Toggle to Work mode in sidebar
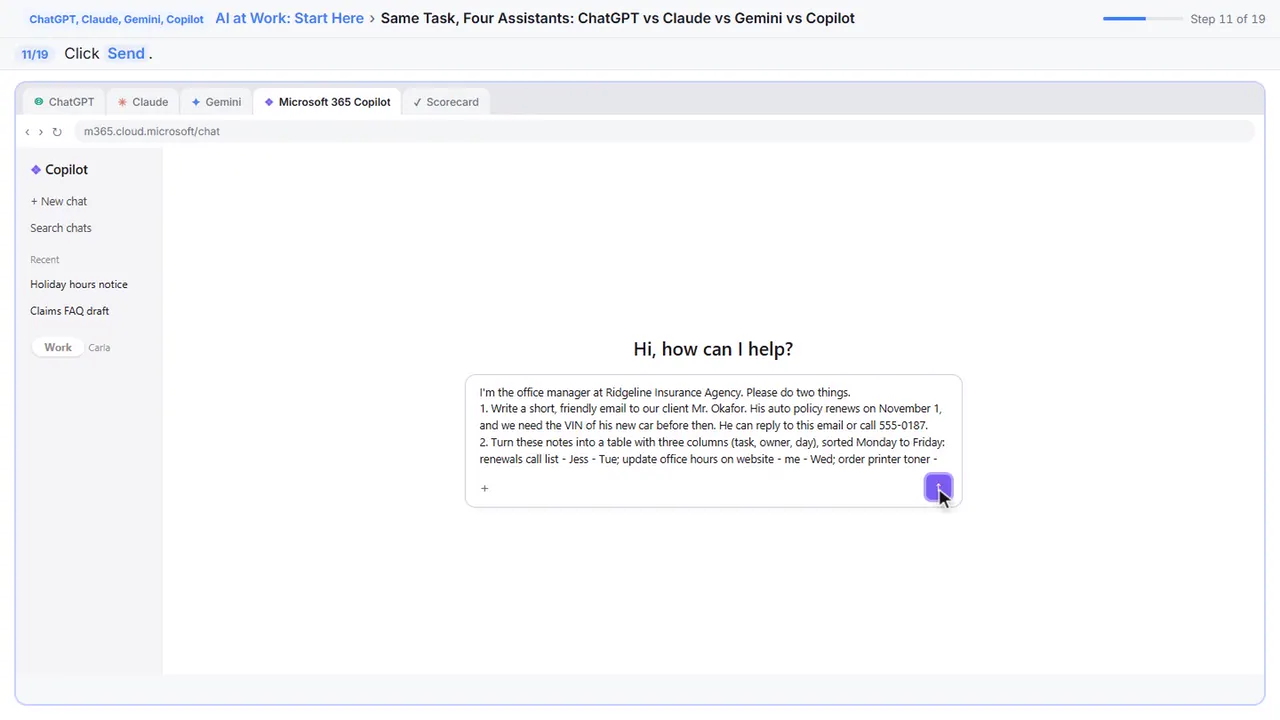The image size is (1280, 720). pos(58,347)
